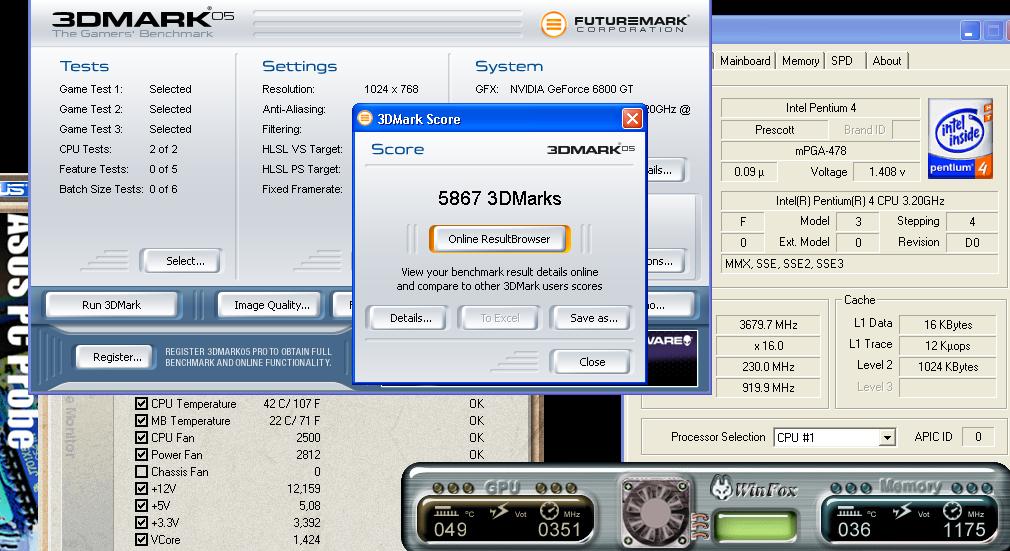Click the NVIDIA GeForce 6800 GT text
This screenshot has height=551, width=1010.
(x=571, y=89)
